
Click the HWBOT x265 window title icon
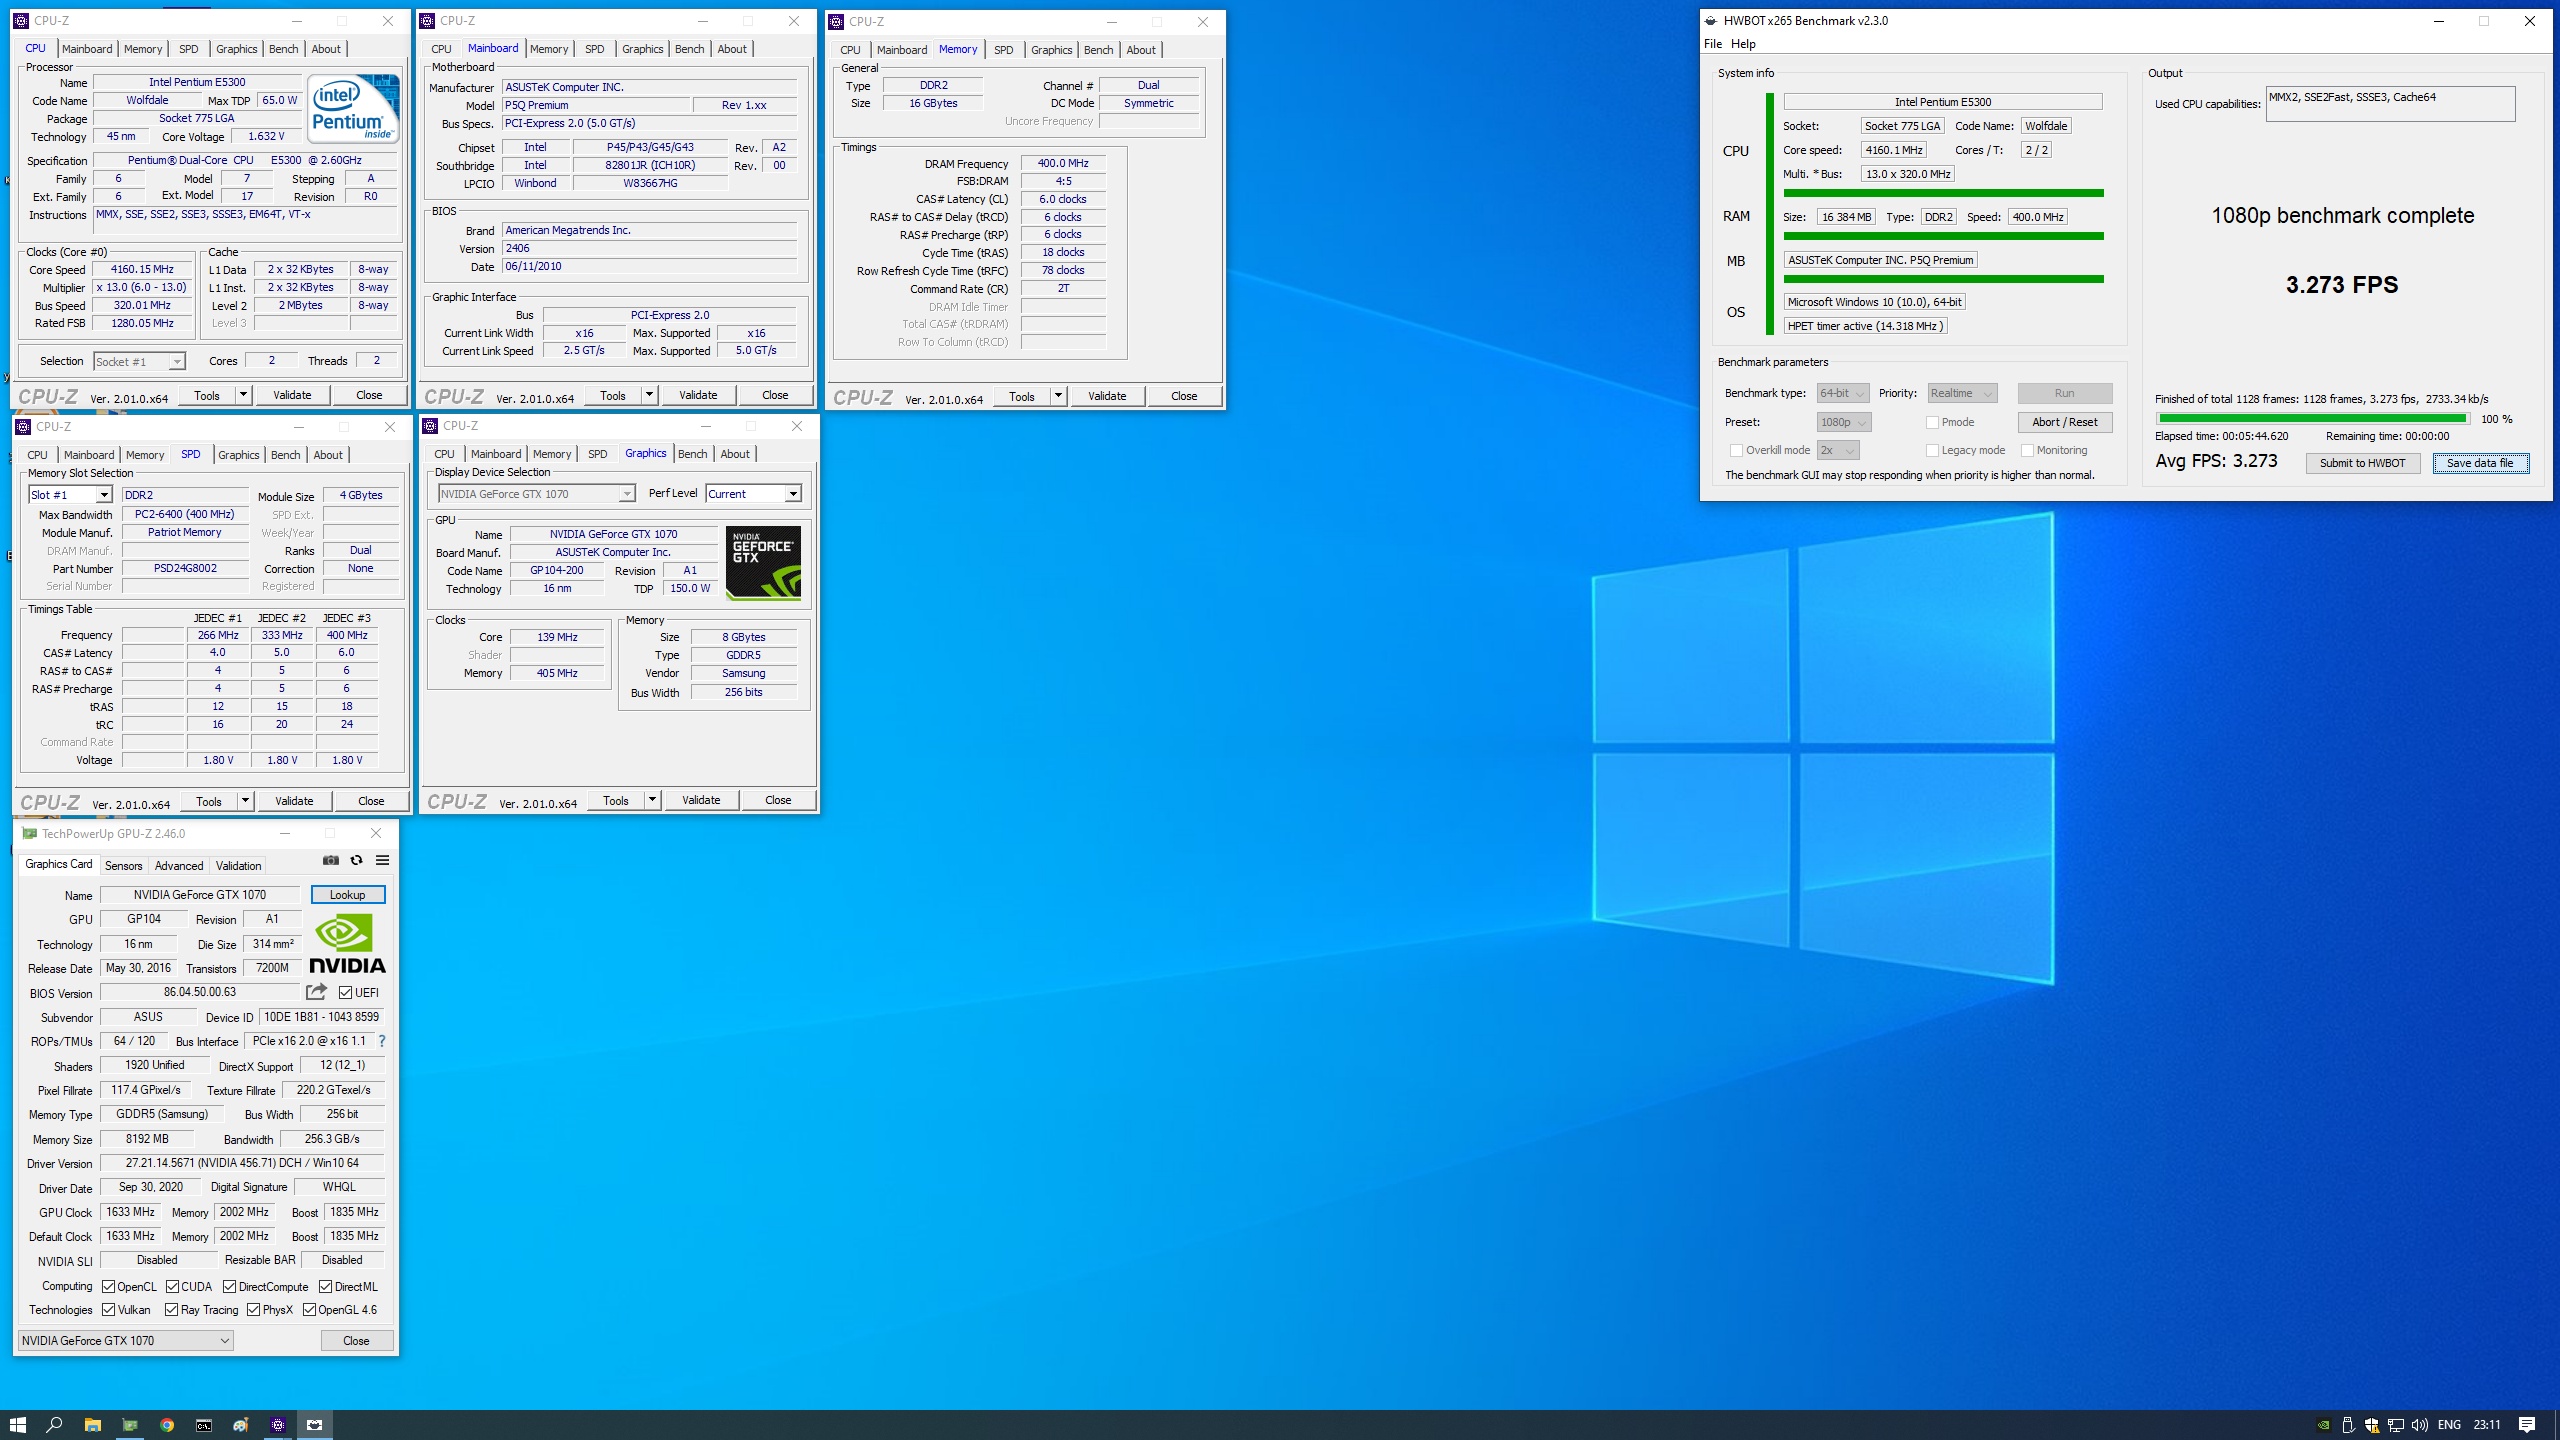(1711, 20)
